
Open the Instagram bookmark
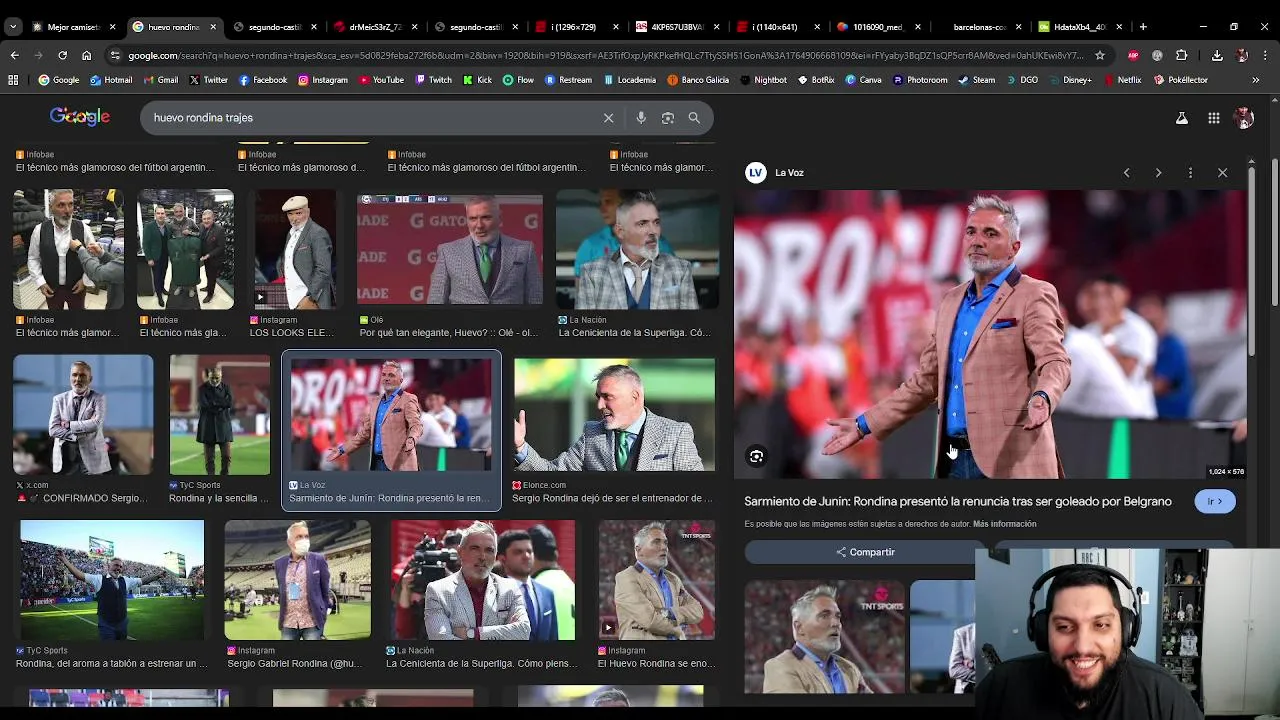(x=323, y=80)
